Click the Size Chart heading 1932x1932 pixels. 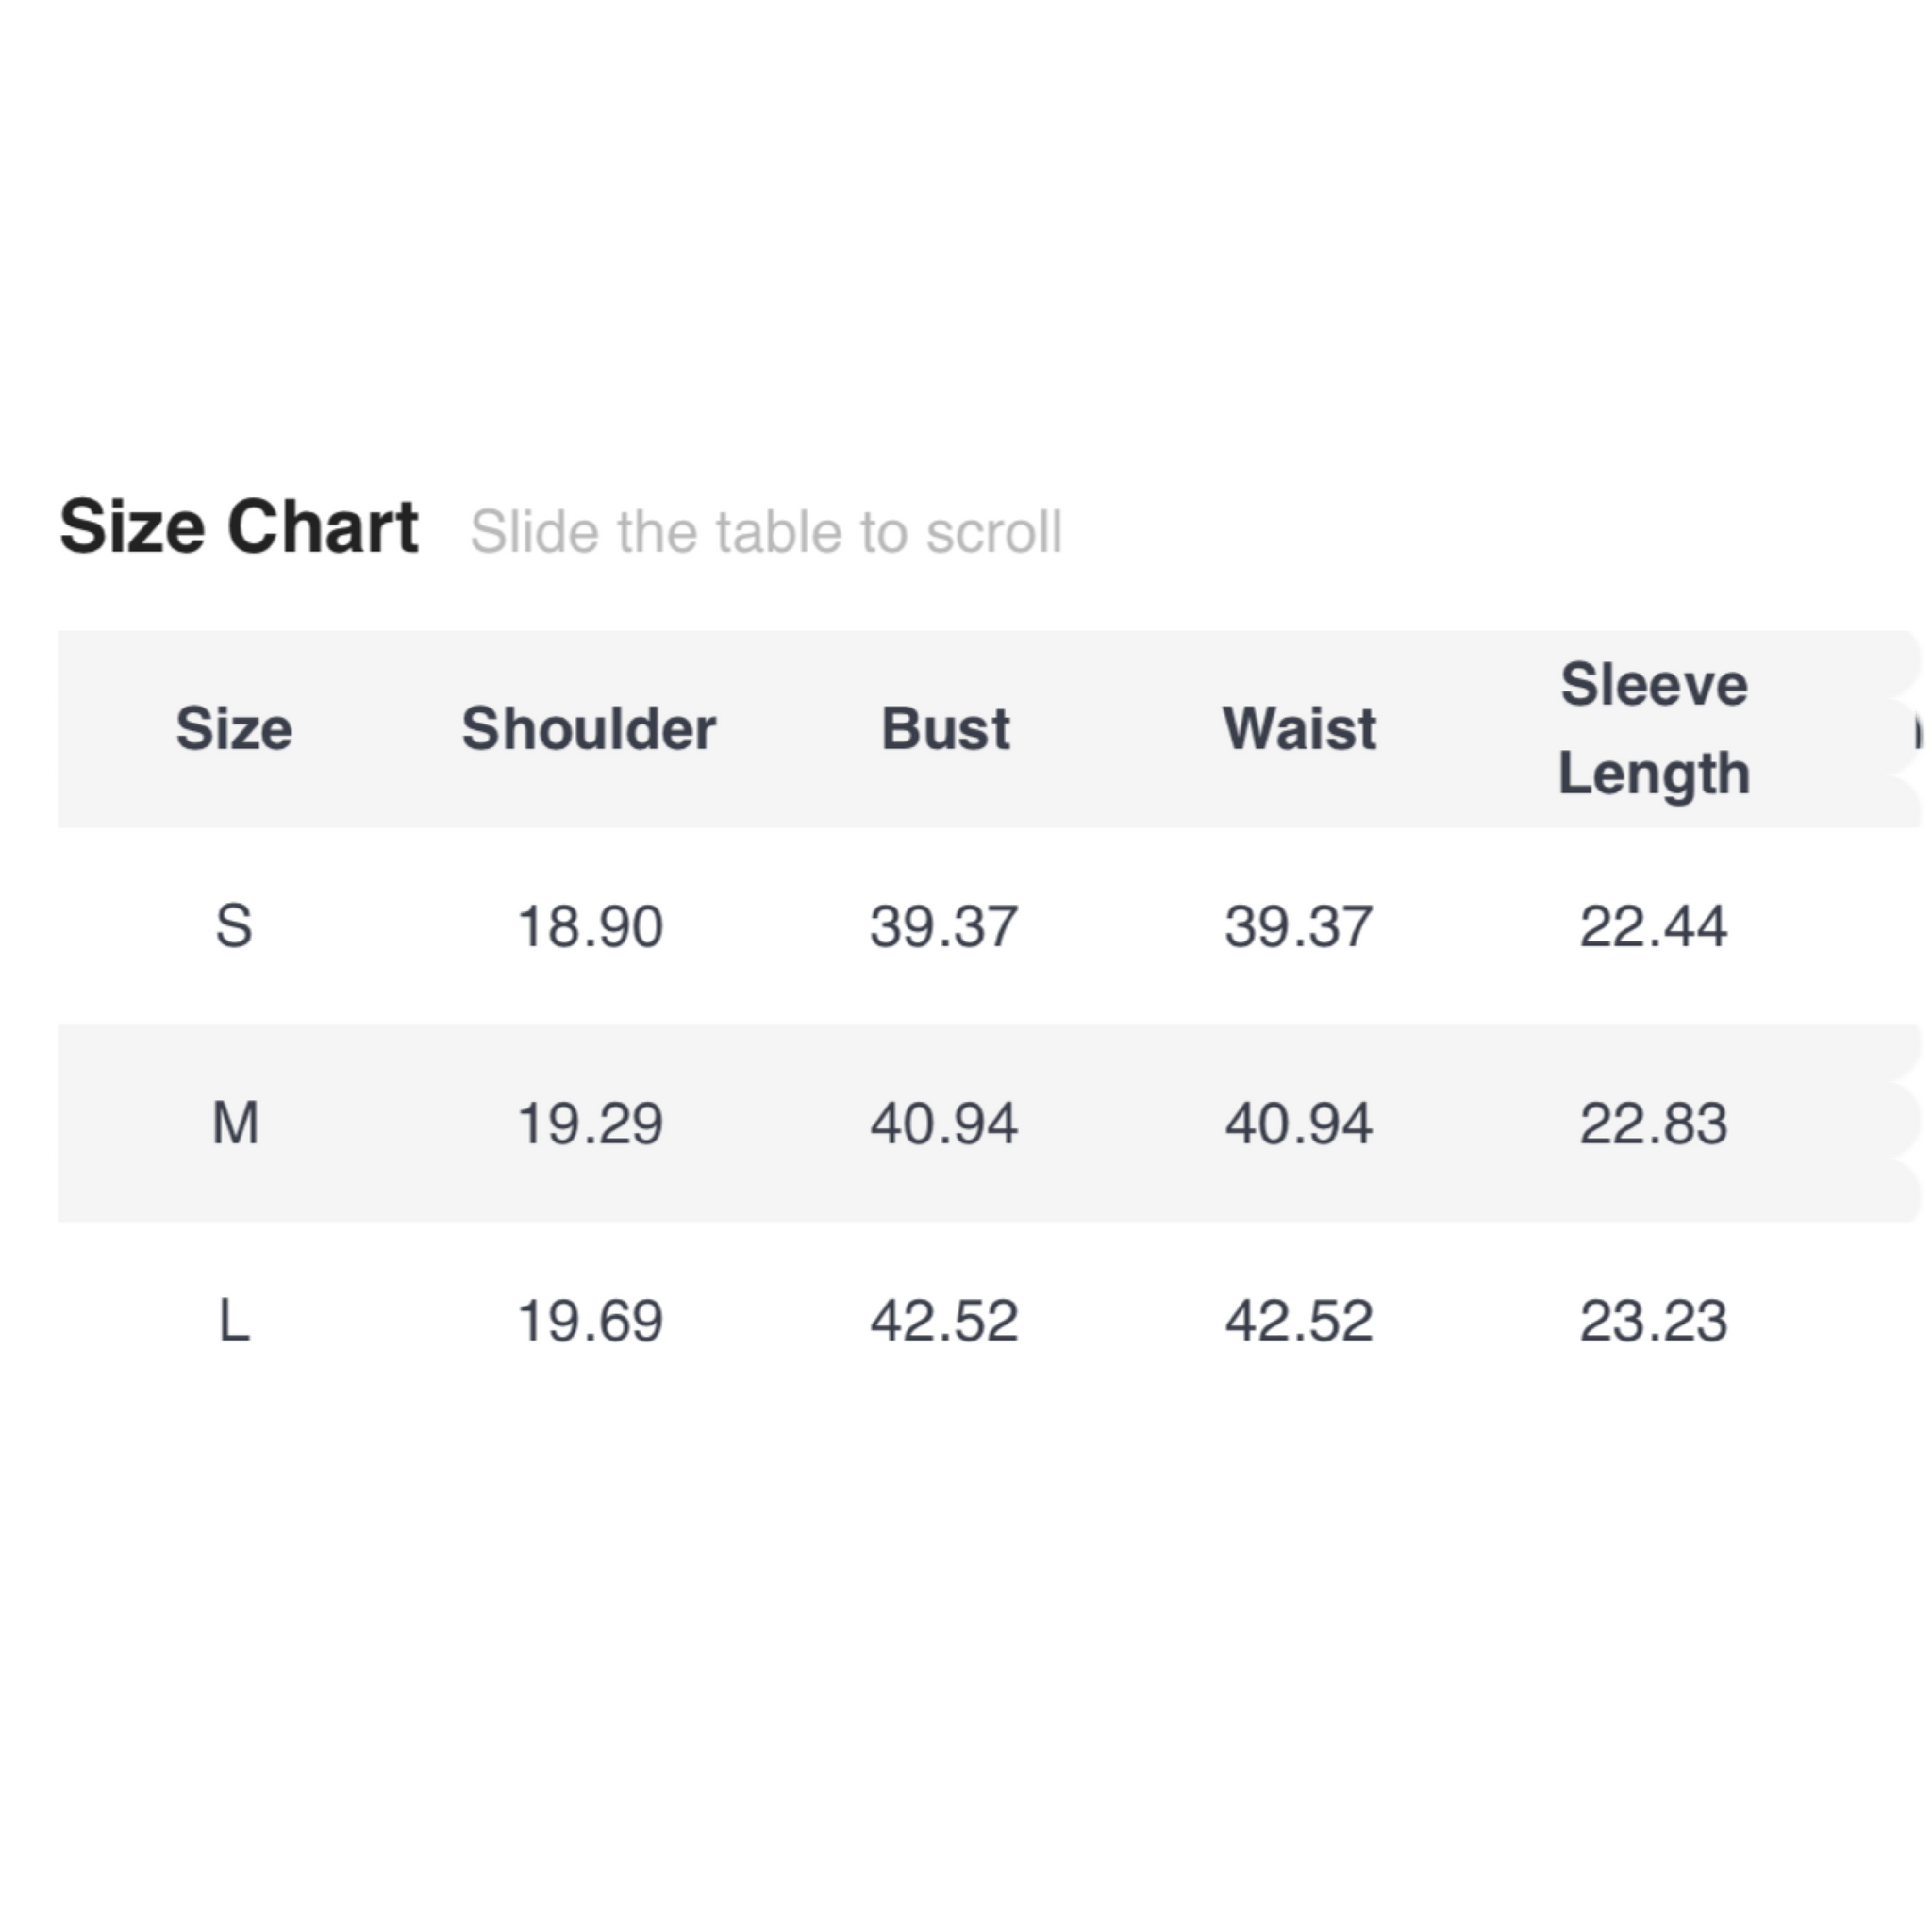click(x=239, y=526)
